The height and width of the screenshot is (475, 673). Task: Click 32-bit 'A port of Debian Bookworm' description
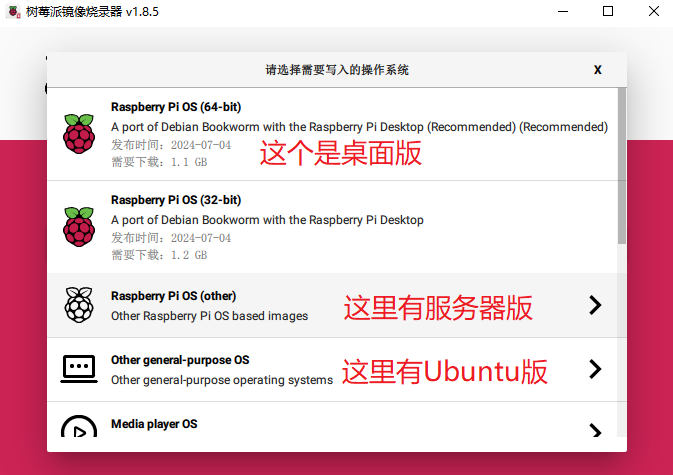tap(267, 220)
